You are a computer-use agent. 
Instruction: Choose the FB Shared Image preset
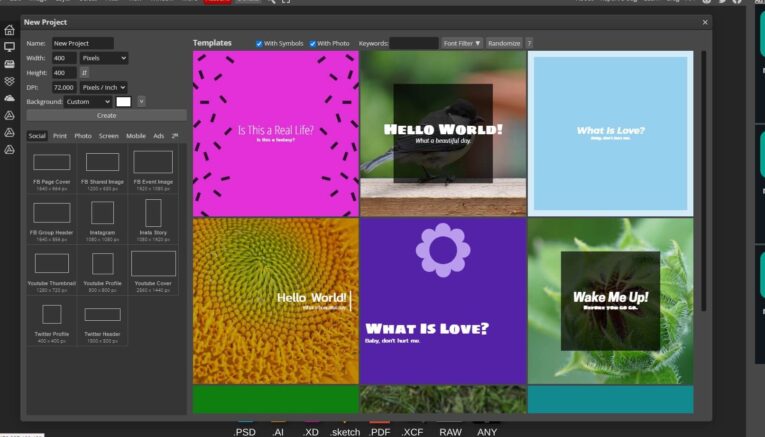102,171
